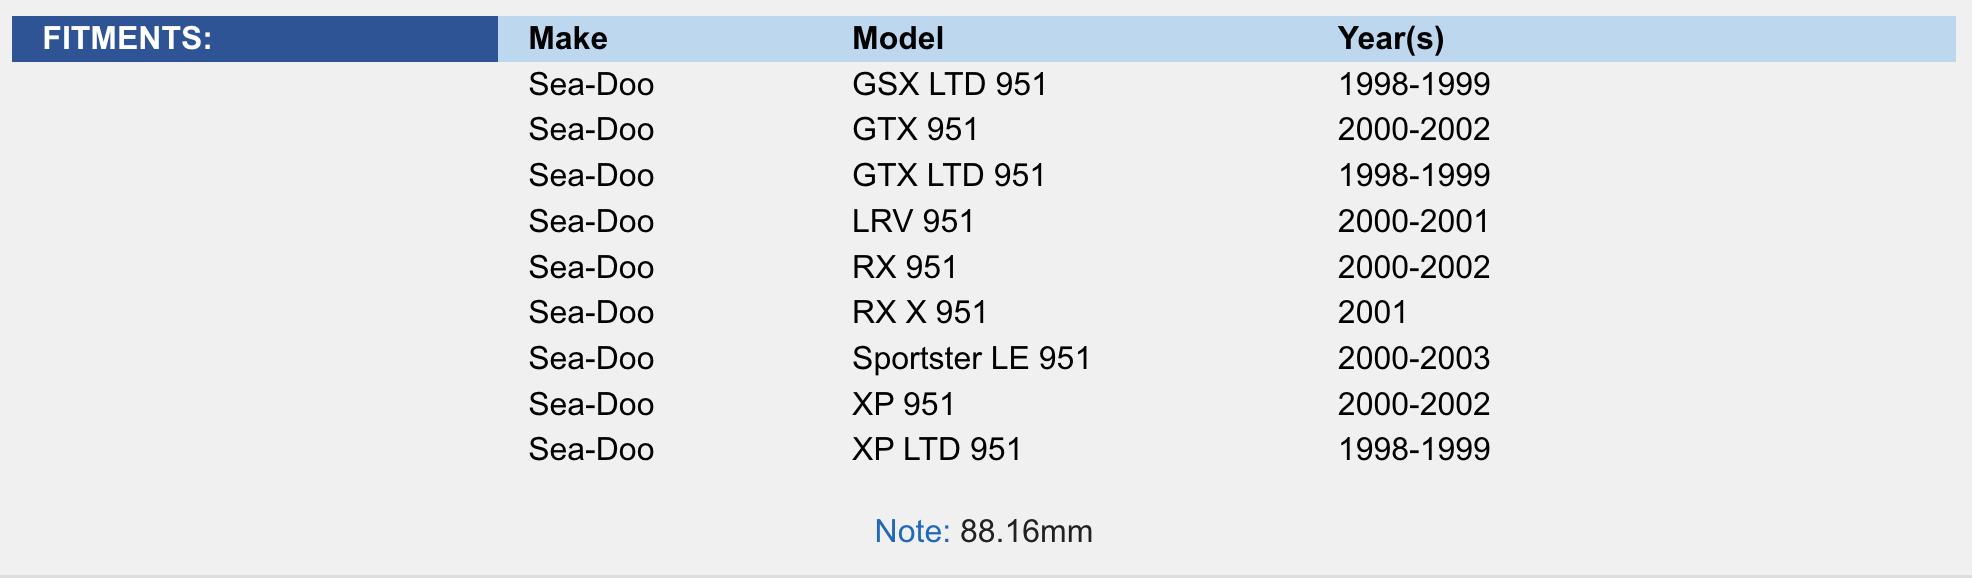1972x578 pixels.
Task: Select the 2000-2003 year range cell
Action: (x=1413, y=358)
